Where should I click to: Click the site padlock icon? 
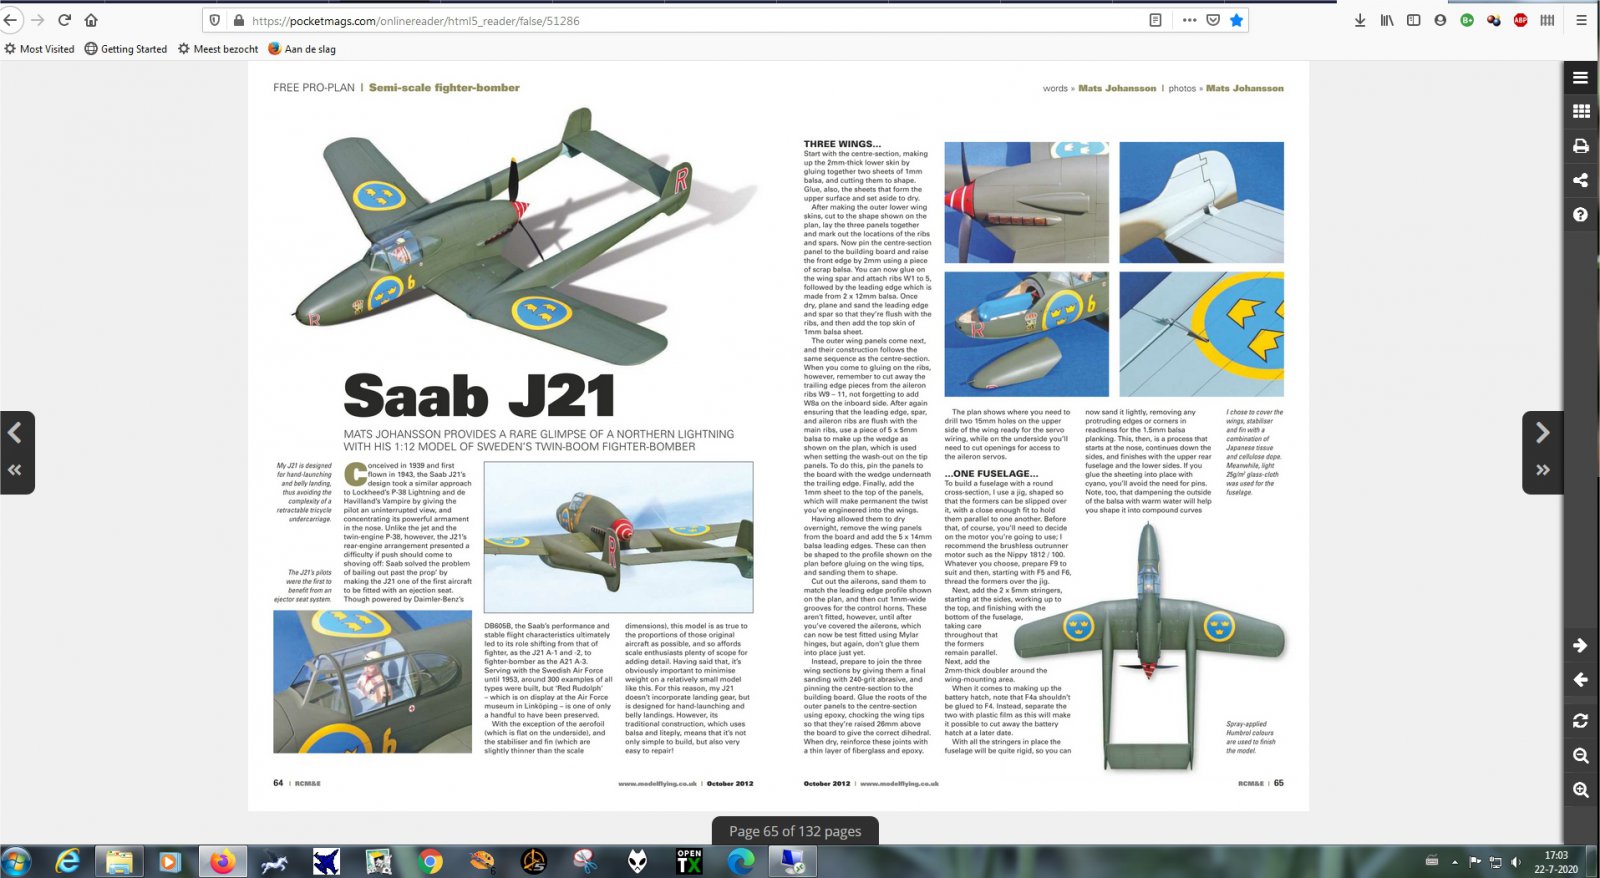(238, 20)
